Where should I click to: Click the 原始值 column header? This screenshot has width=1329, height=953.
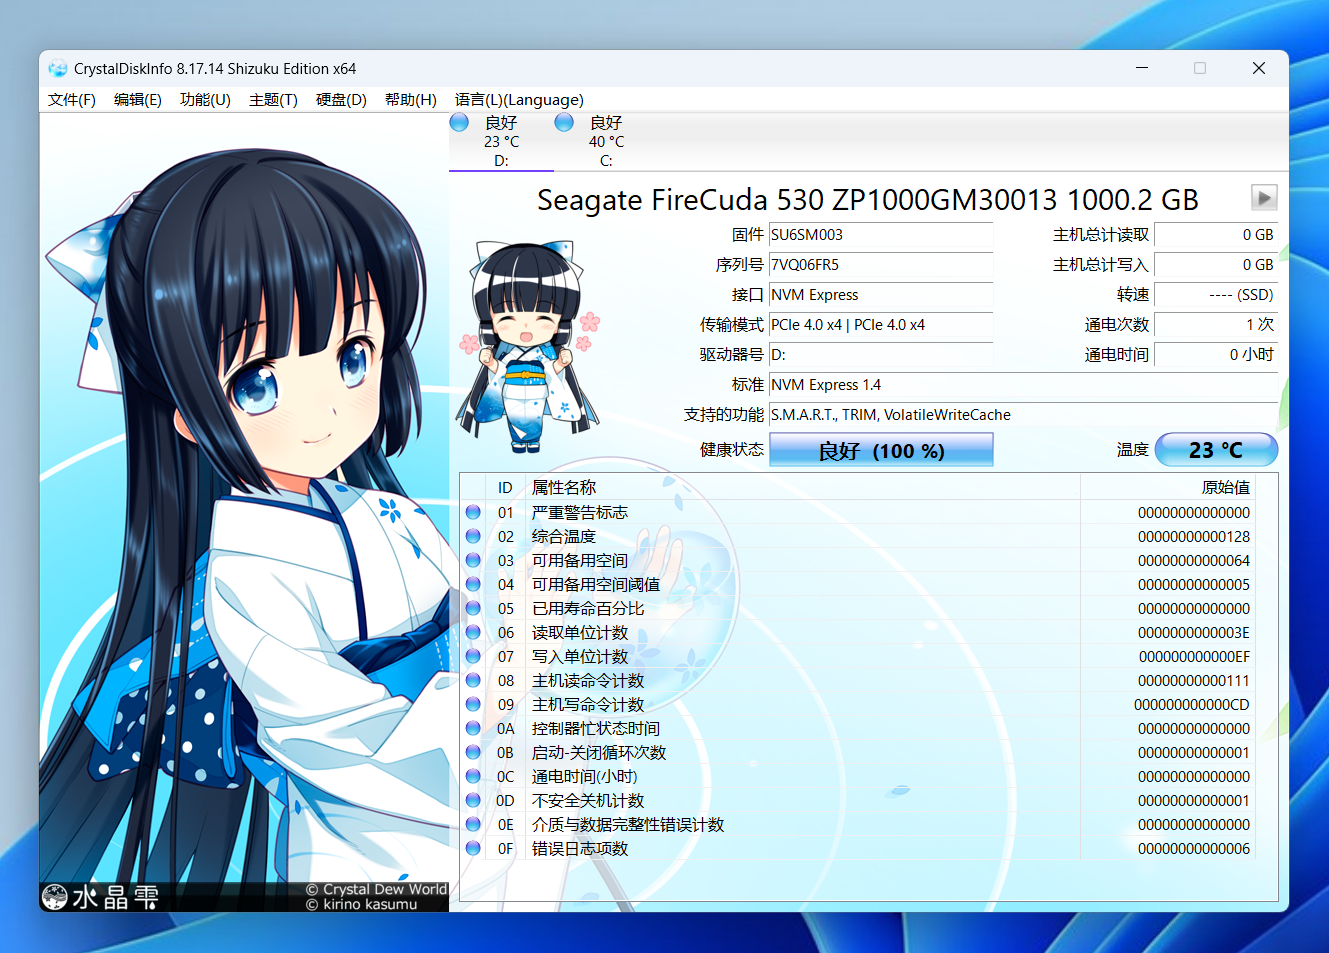click(x=1167, y=488)
